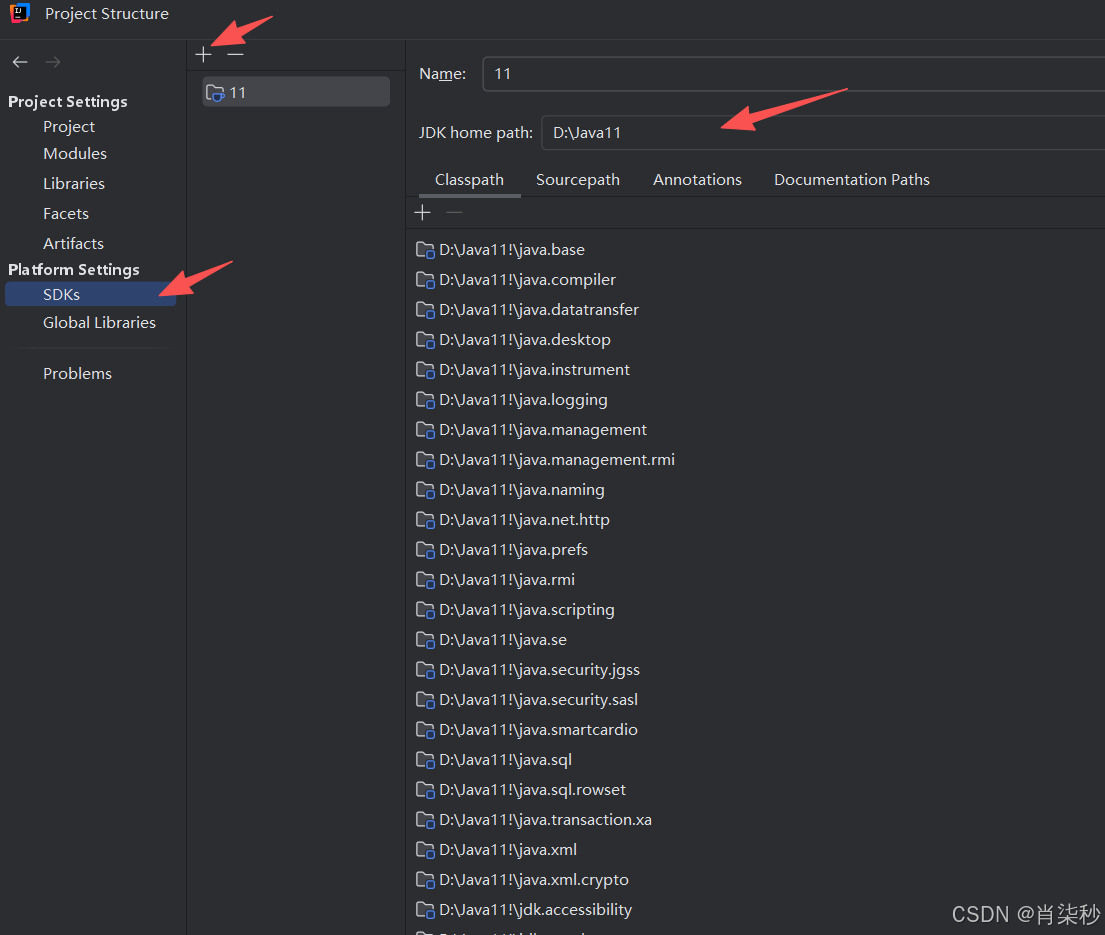Select the java.sql.rowset classpath entry

tap(532, 789)
